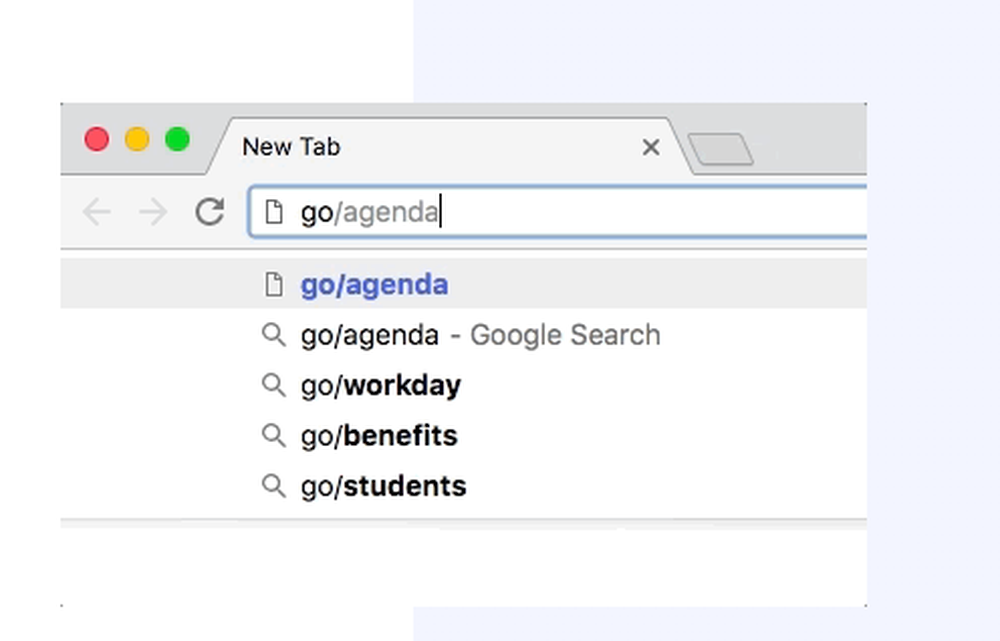Click document icon beside go/agenda suggestion
The height and width of the screenshot is (641, 1000).
[x=274, y=284]
